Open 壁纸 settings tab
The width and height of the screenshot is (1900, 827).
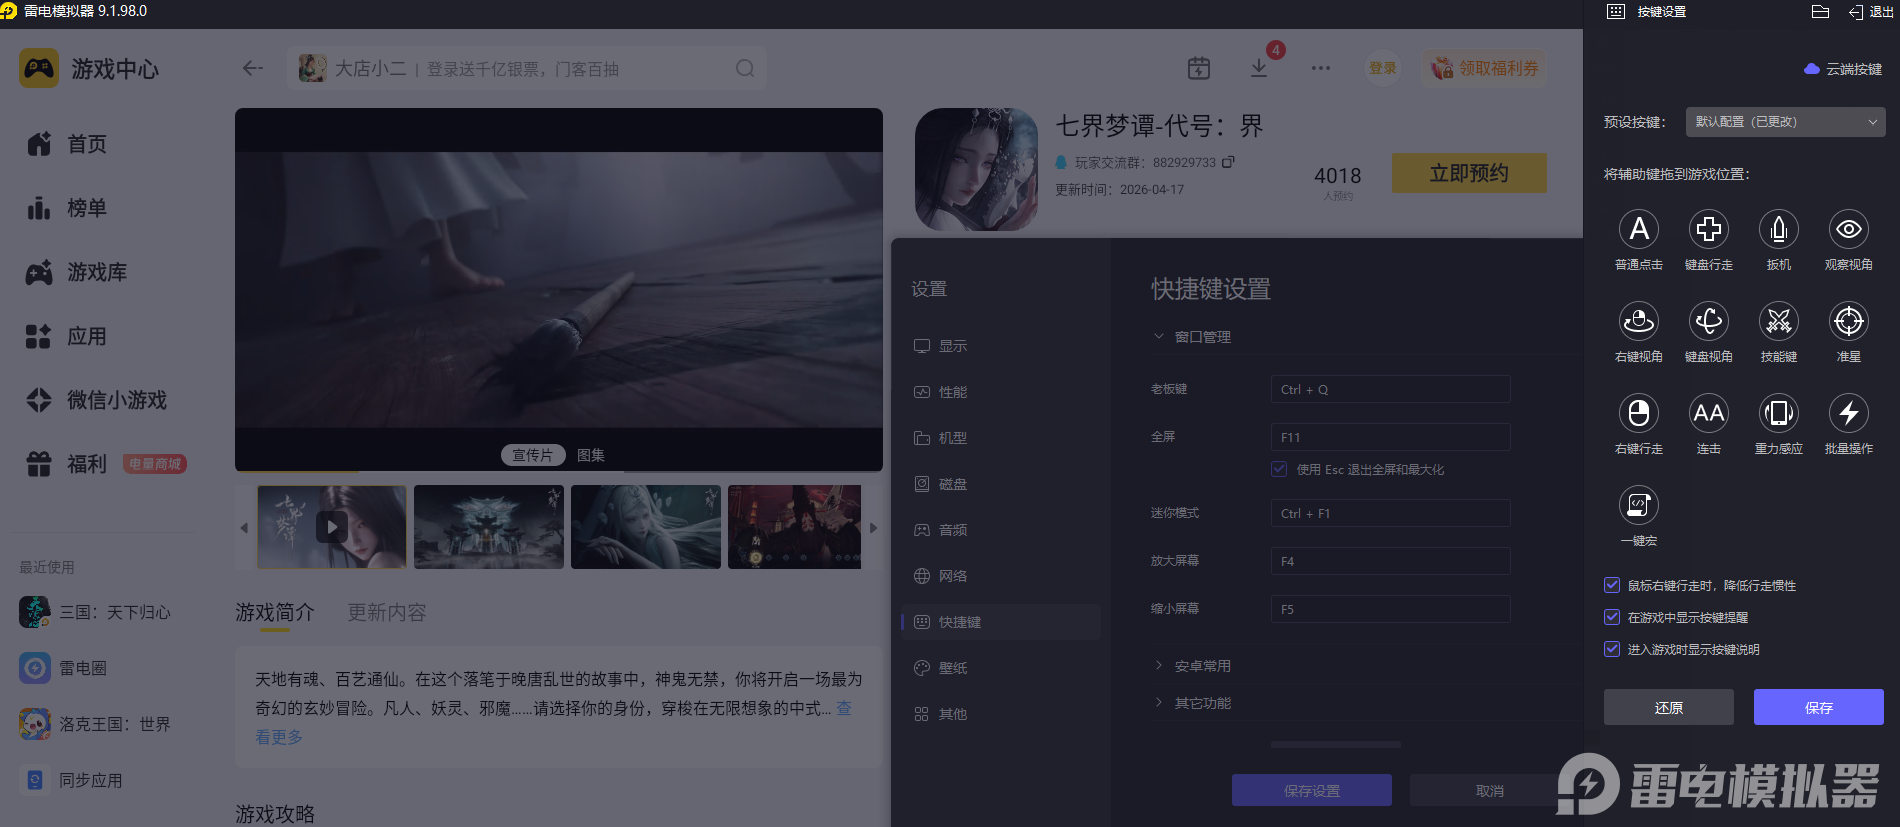1000,668
